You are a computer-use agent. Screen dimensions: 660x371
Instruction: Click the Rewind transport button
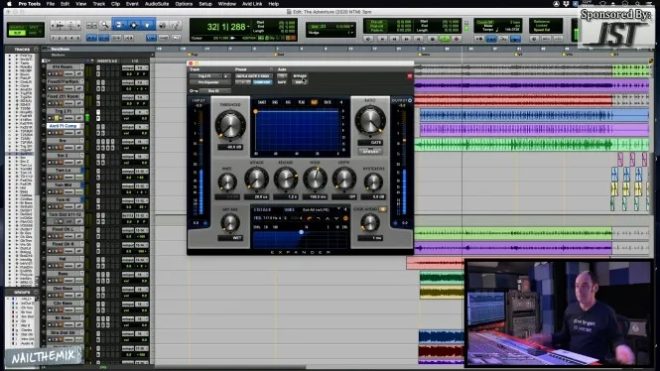(x=394, y=39)
